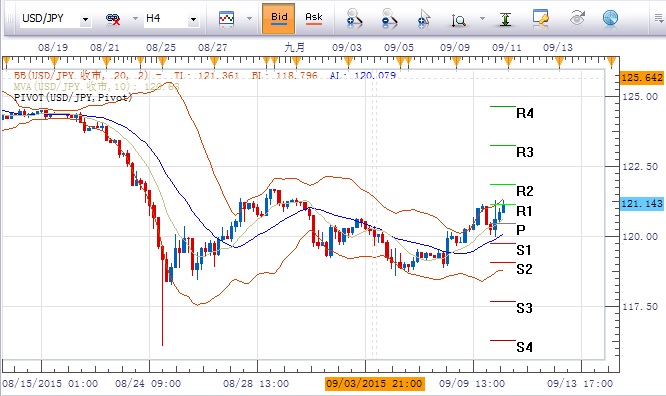Click the 08/15/2015 01:00 bottom axis label
666x396 pixels.
[x=50, y=384]
